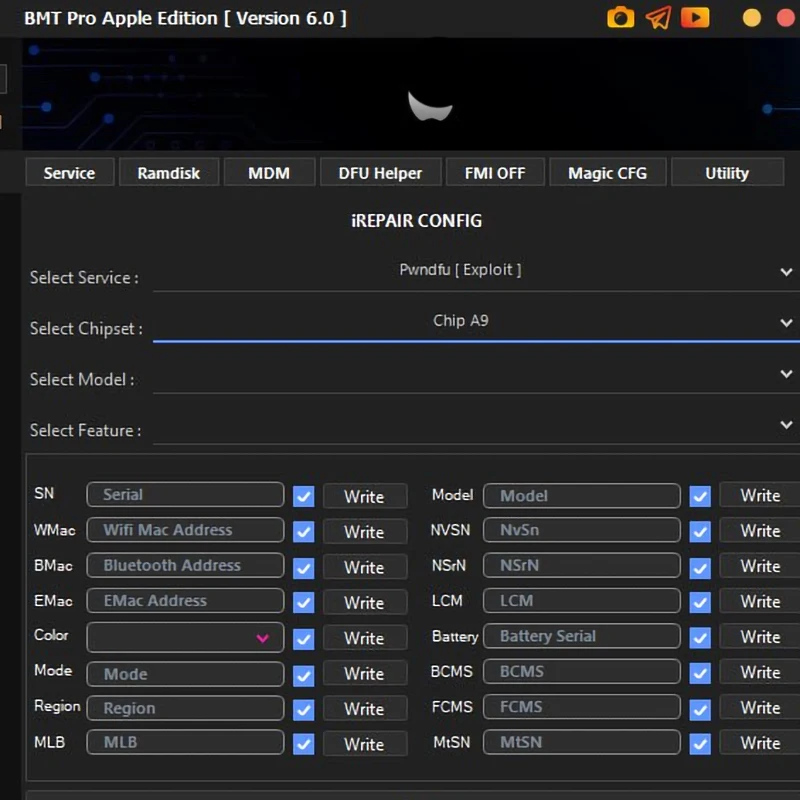Click Write button for WMac
800x800 pixels.
click(365, 532)
